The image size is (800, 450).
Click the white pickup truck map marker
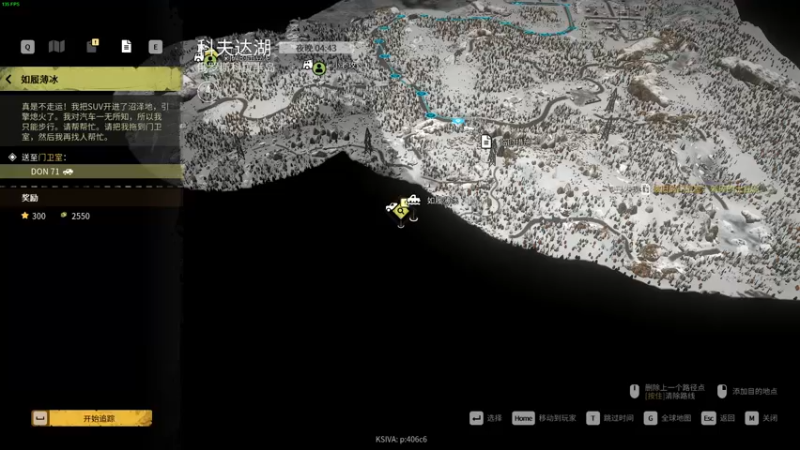413,199
